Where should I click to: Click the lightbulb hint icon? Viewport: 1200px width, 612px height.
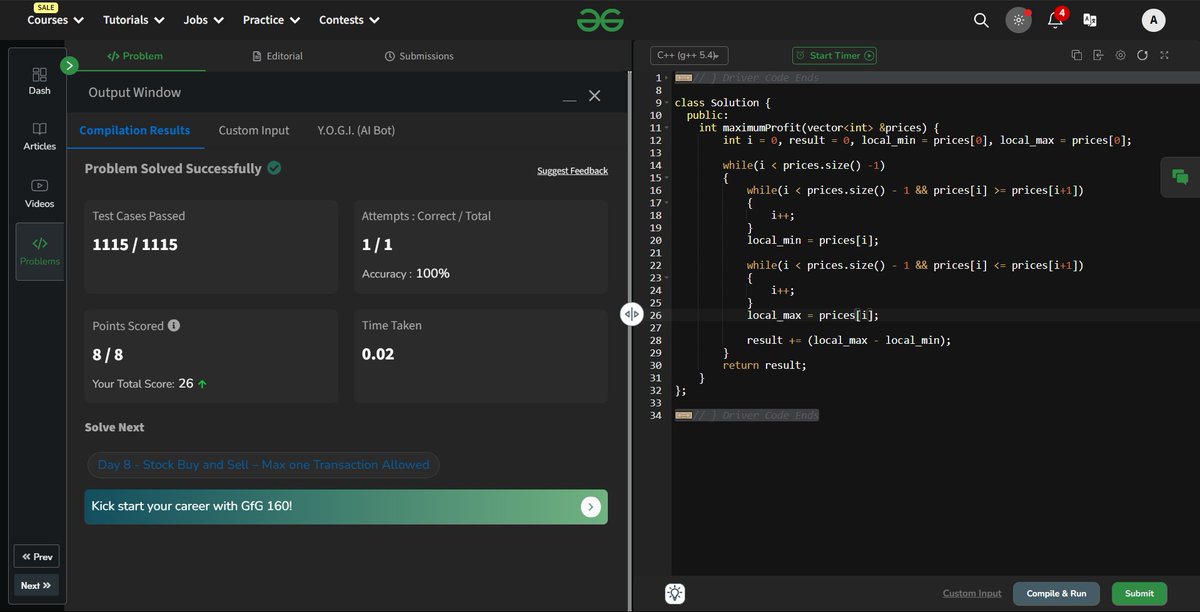pos(675,593)
